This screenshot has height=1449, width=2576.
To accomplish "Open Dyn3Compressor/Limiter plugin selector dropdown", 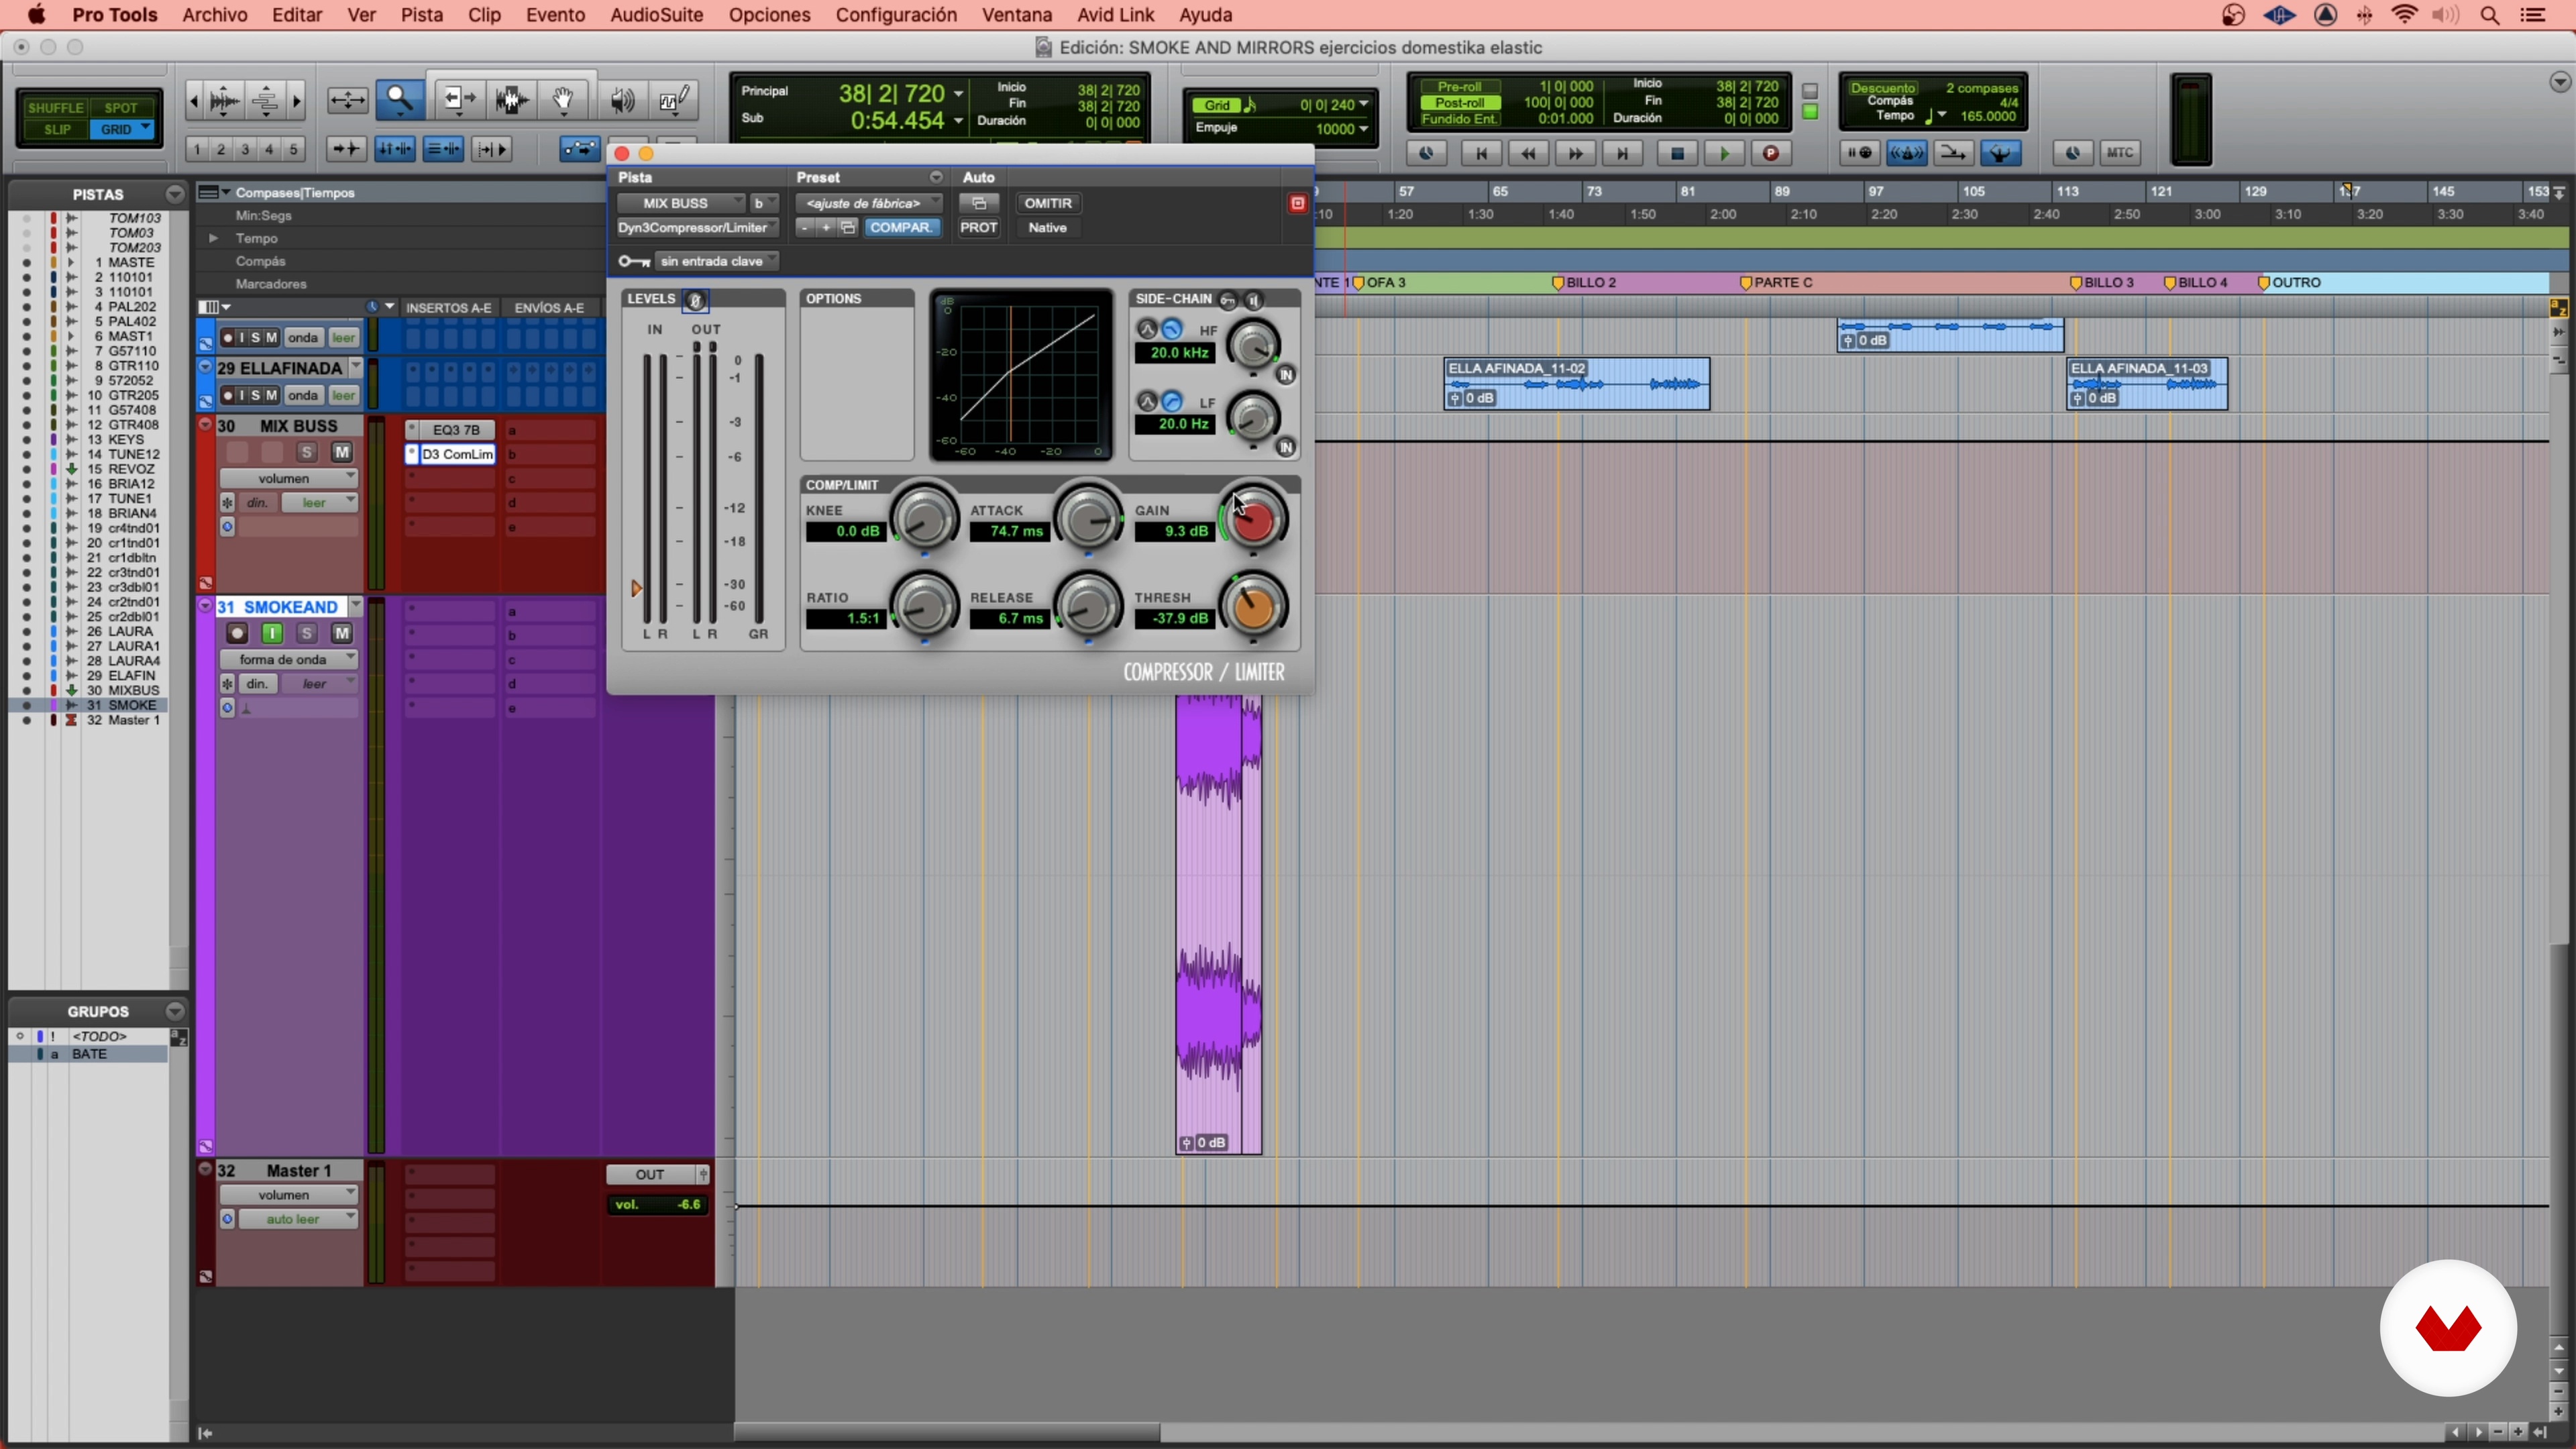I will [697, 227].
